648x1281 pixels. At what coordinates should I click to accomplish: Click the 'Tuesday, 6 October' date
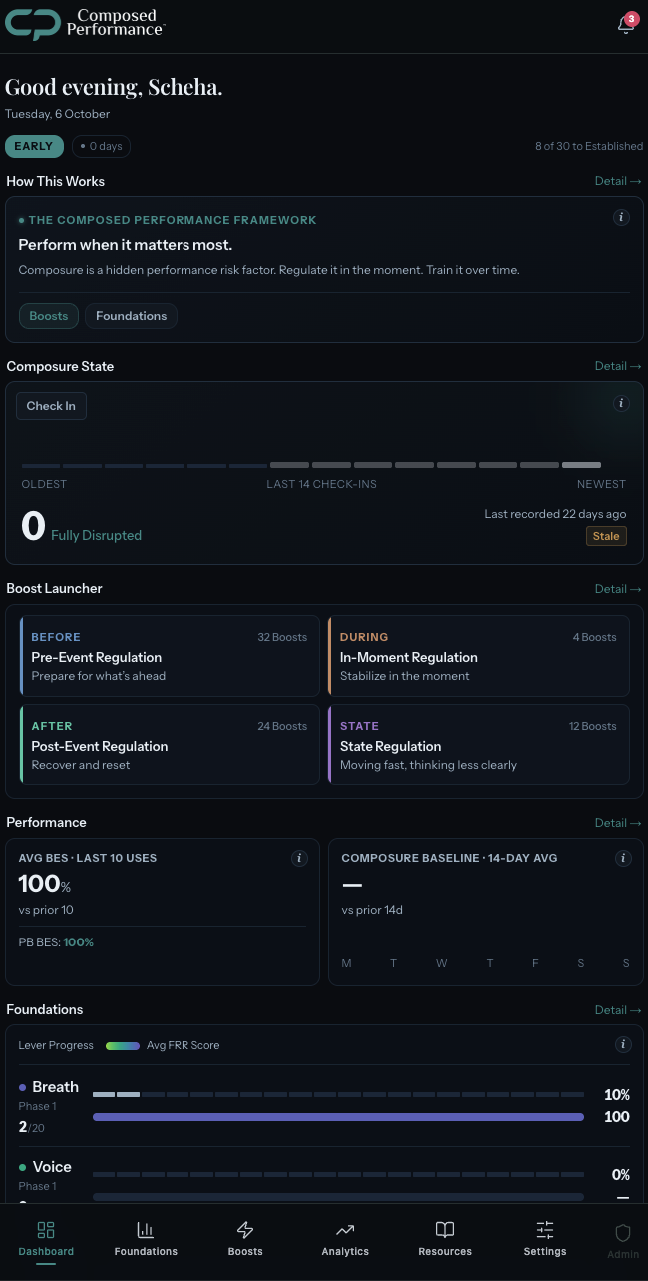[x=58, y=114]
